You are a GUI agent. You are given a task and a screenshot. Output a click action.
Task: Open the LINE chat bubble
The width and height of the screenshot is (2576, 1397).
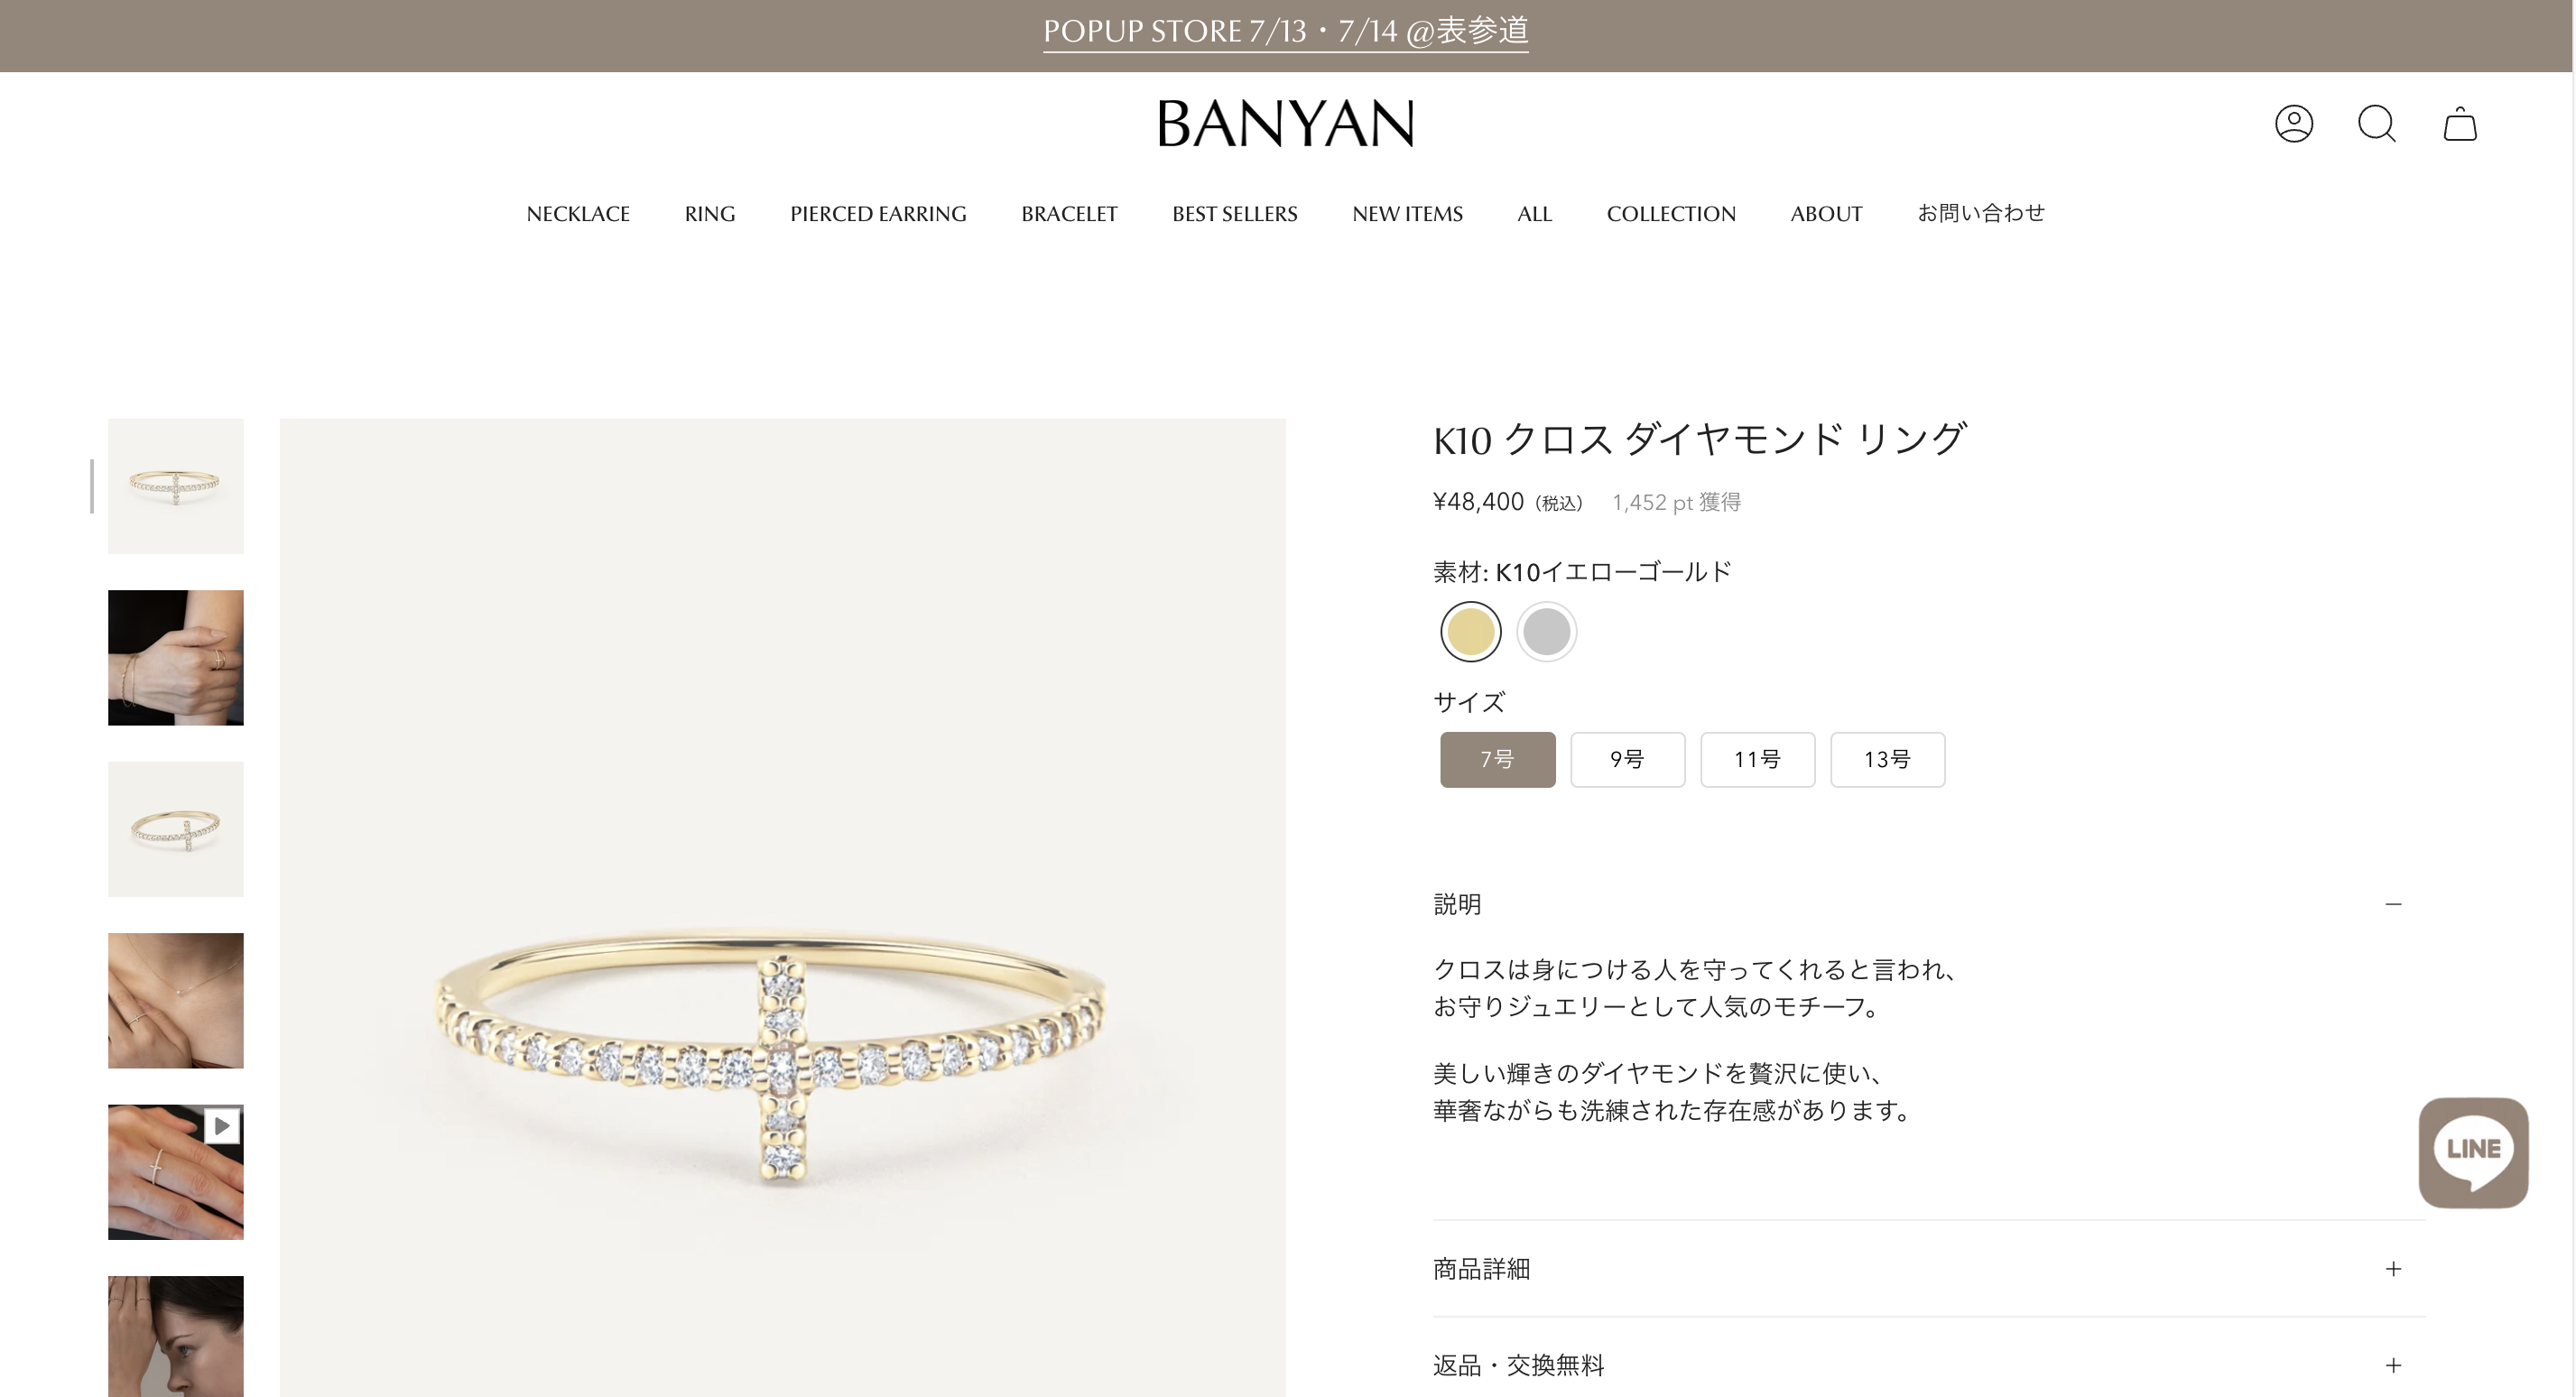click(x=2473, y=1152)
